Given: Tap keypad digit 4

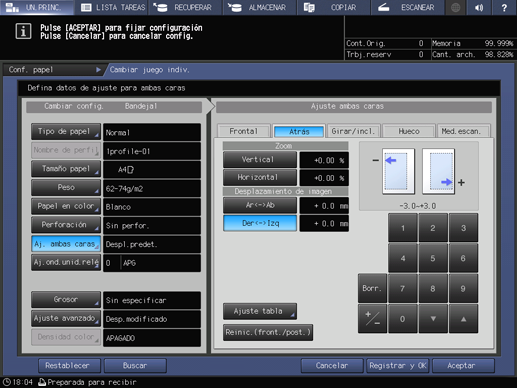Looking at the screenshot, I should point(403,258).
